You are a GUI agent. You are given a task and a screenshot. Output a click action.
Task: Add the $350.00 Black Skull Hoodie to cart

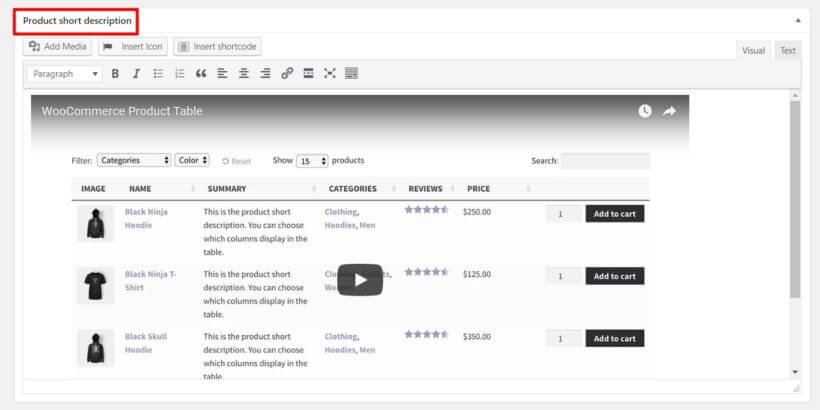614,338
